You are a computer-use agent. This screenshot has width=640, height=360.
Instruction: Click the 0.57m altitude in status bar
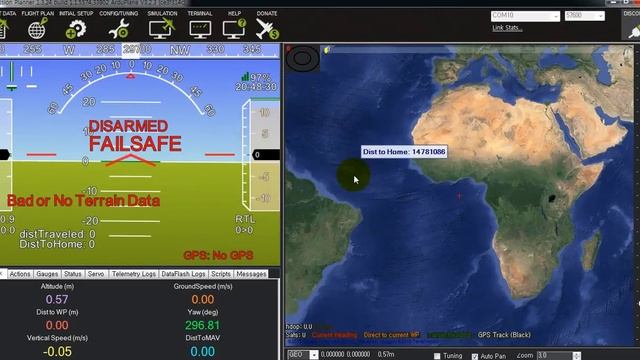point(386,355)
